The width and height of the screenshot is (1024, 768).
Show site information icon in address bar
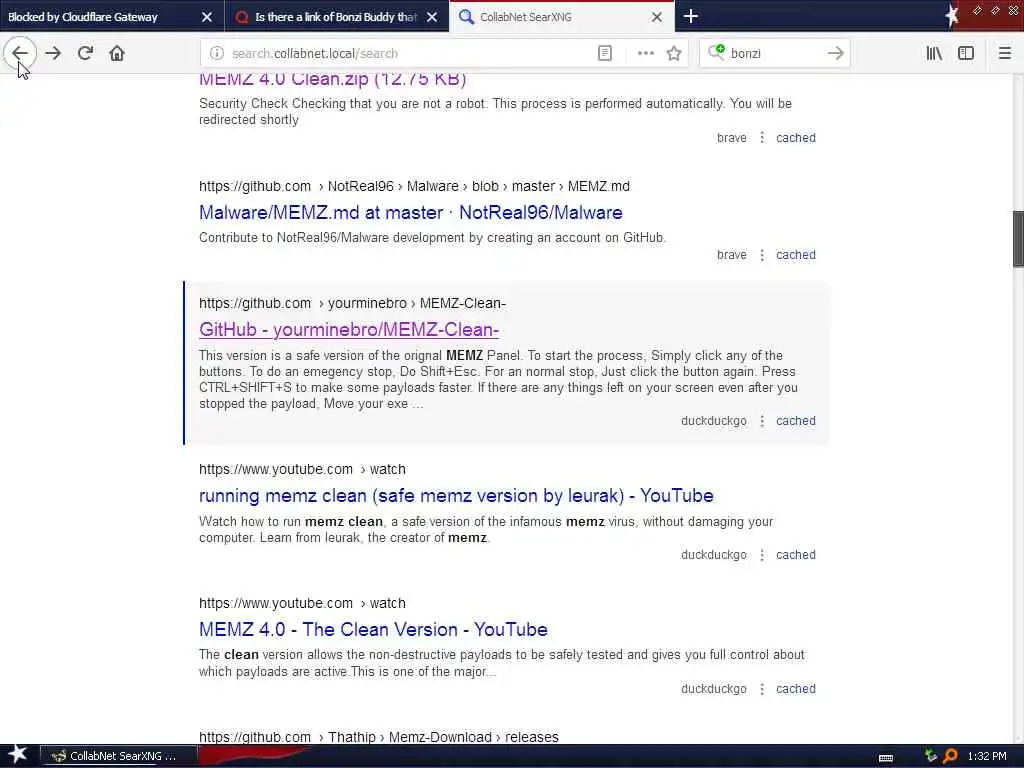(x=216, y=54)
